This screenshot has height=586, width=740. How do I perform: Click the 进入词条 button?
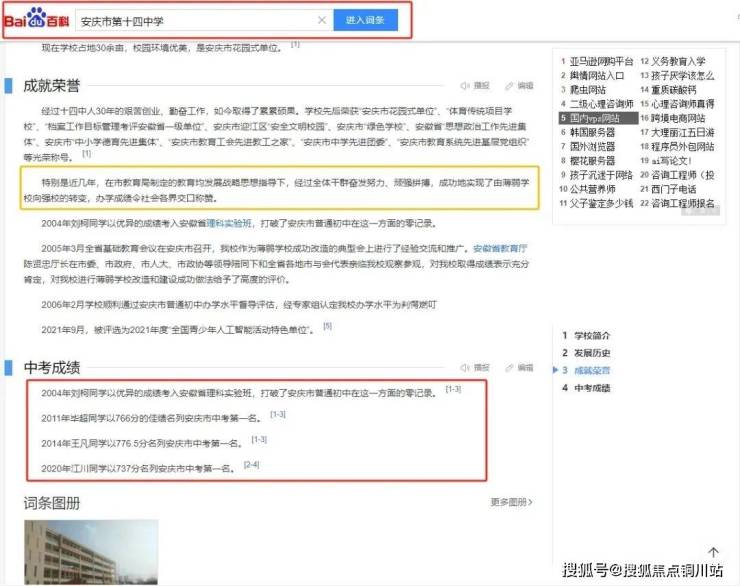click(365, 20)
